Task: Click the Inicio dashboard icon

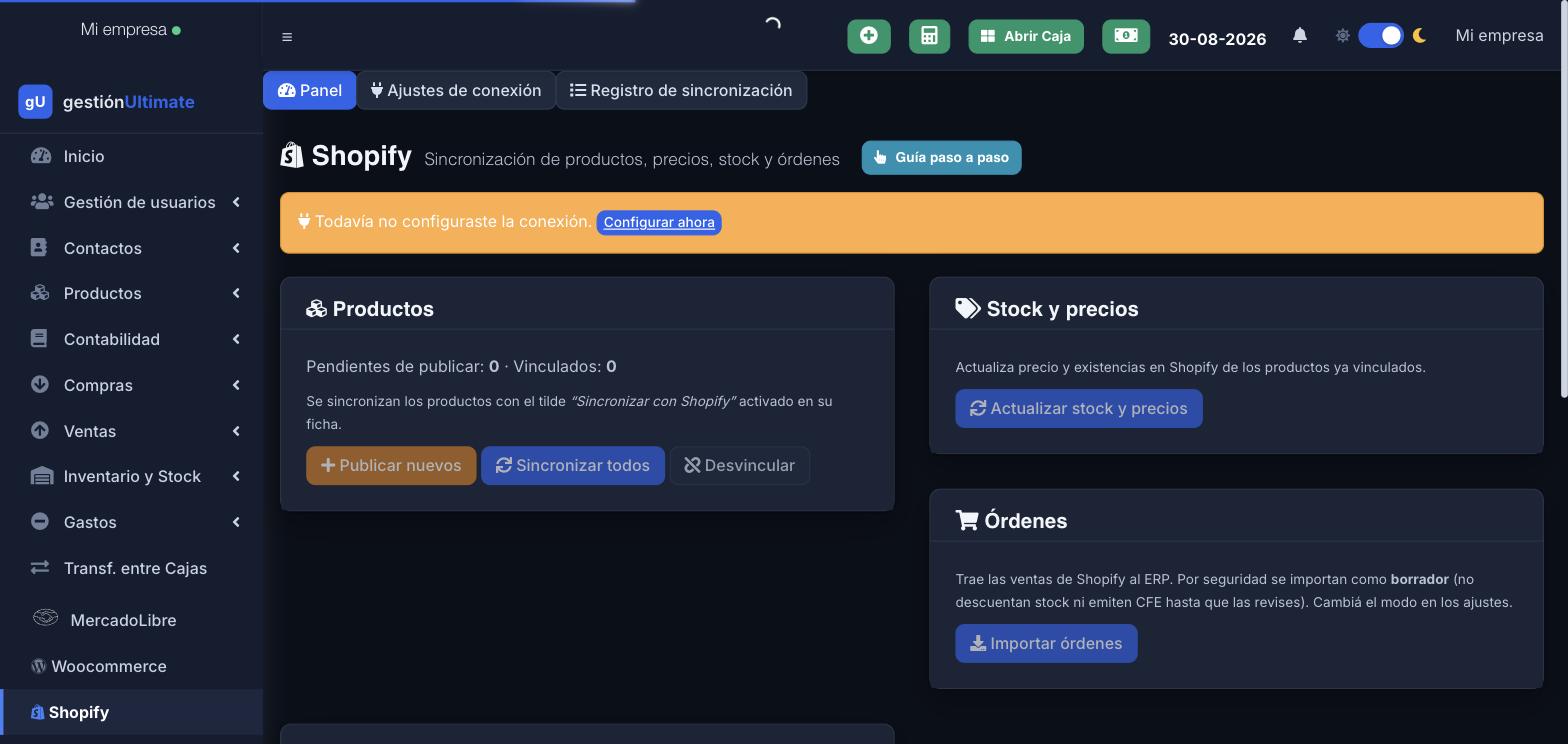Action: (x=41, y=156)
